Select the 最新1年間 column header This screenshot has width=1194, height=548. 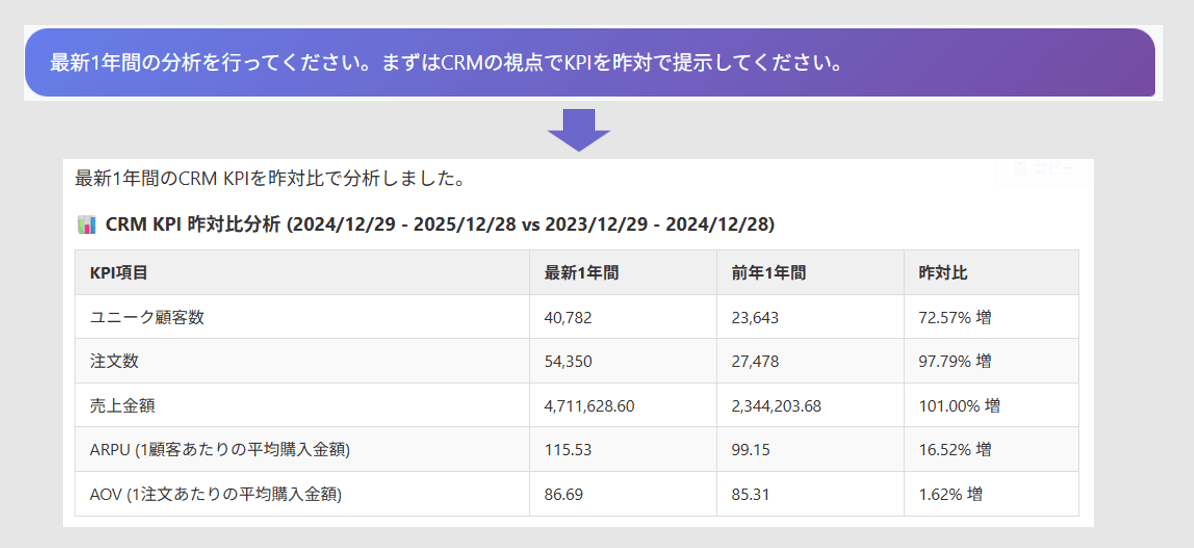tap(581, 273)
